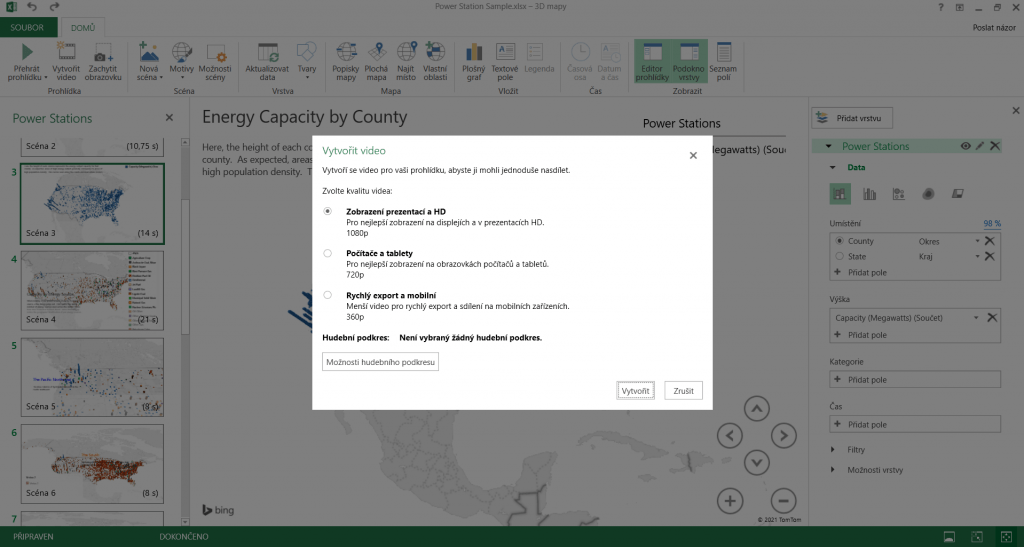The height and width of the screenshot is (547, 1024).
Task: Switch to the DOMŮ ribbon tab
Action: coord(82,27)
